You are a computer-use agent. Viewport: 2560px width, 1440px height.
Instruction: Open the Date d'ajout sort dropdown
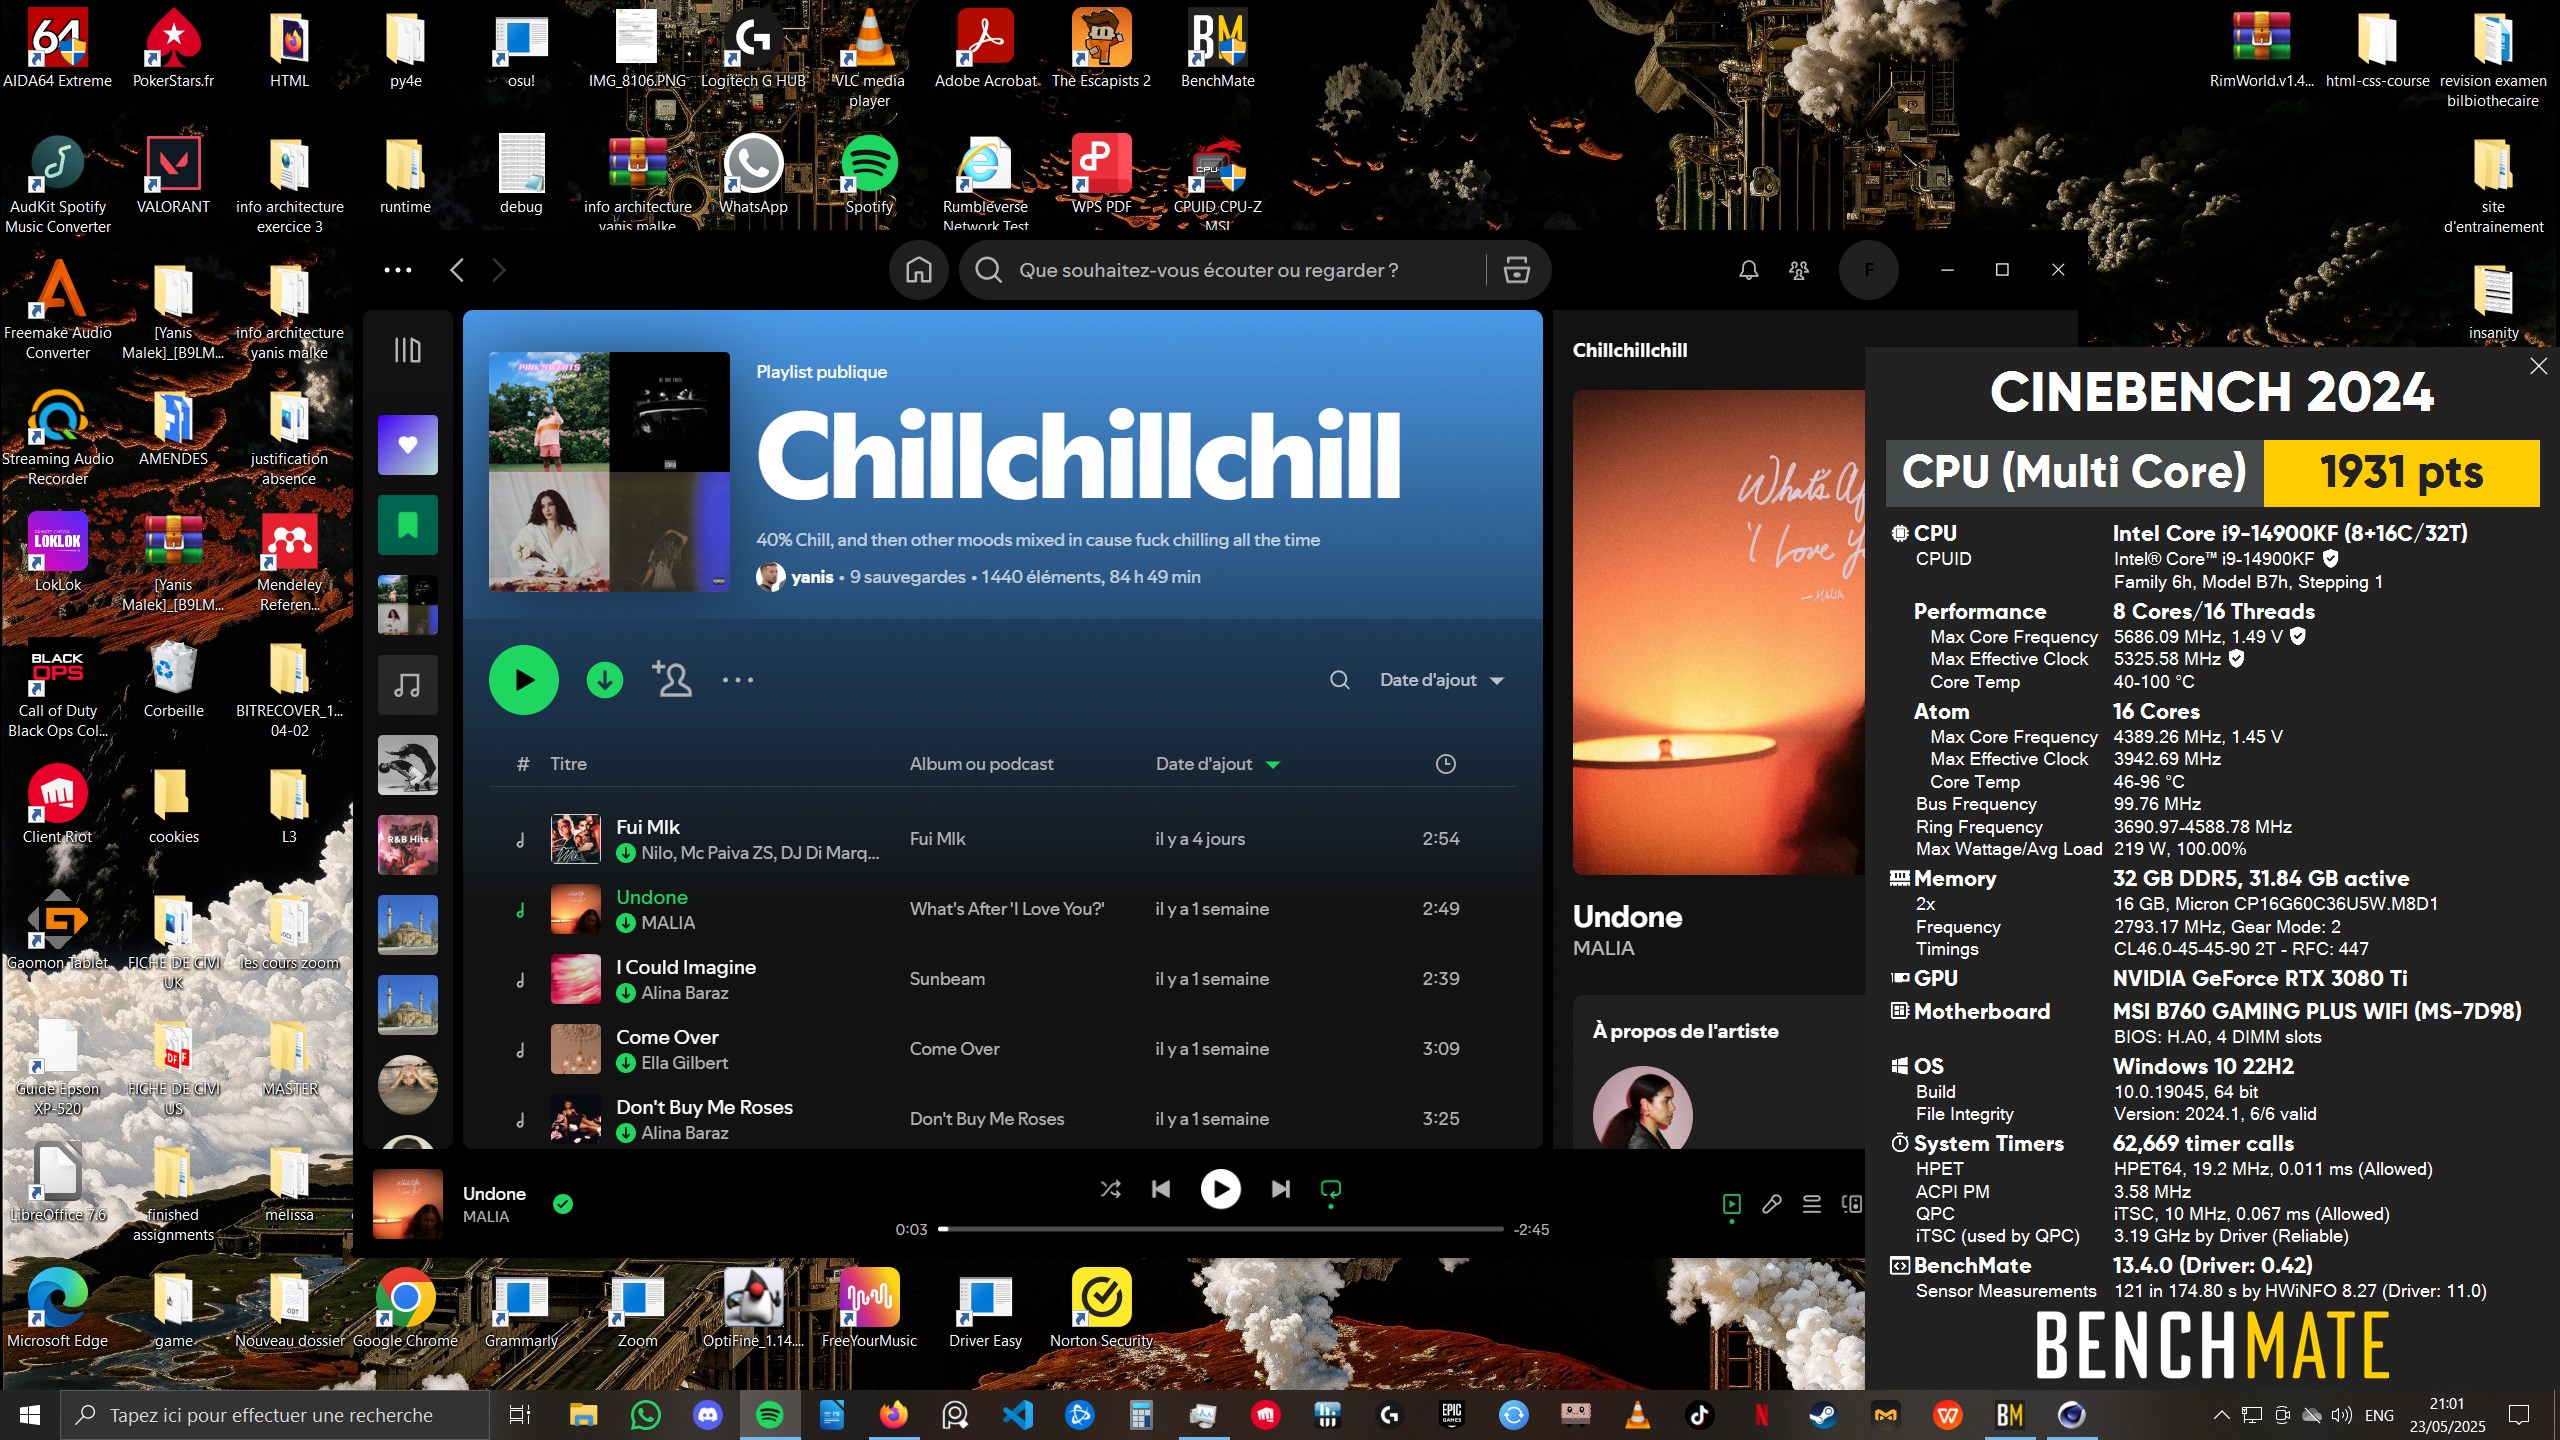[x=1441, y=680]
